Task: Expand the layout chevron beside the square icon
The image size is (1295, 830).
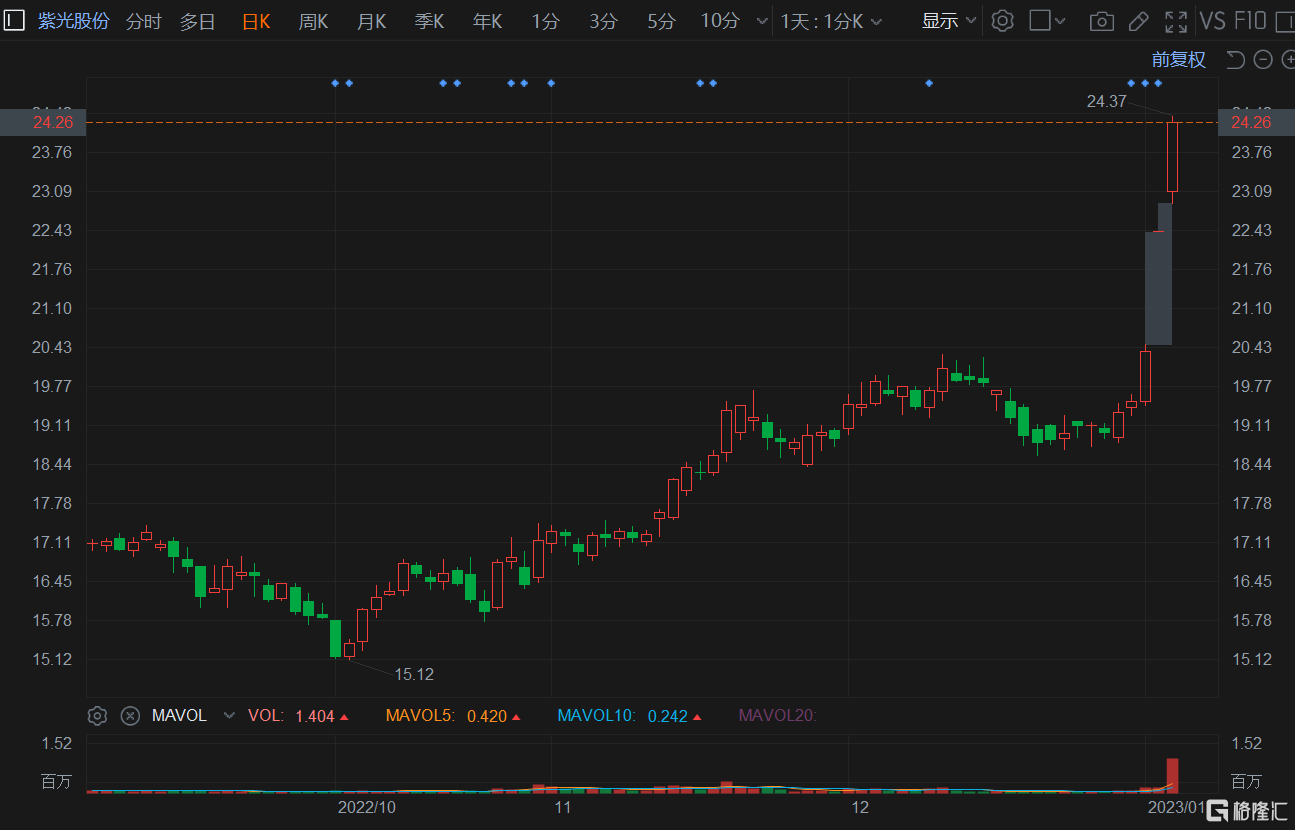Action: click(x=1061, y=21)
